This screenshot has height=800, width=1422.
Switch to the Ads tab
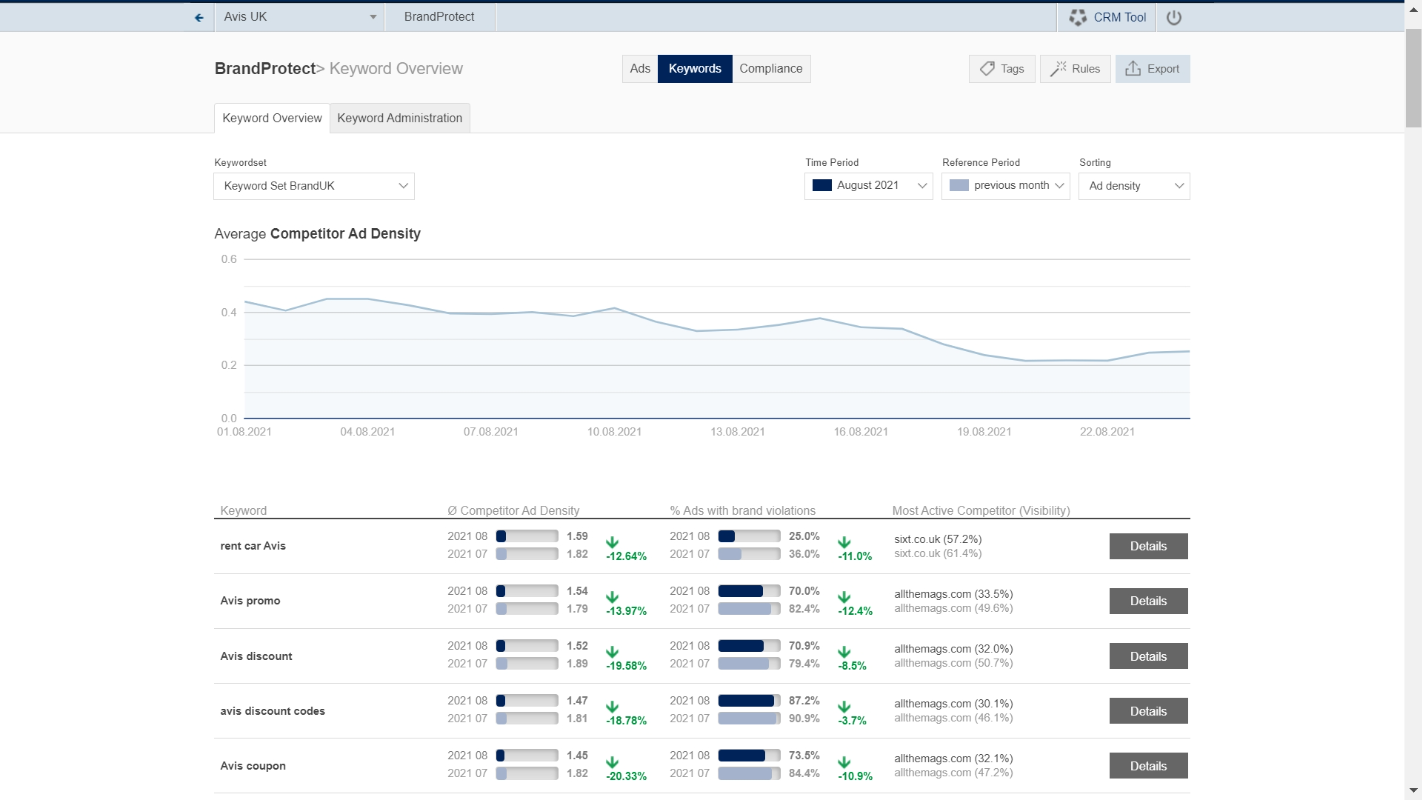coord(639,68)
